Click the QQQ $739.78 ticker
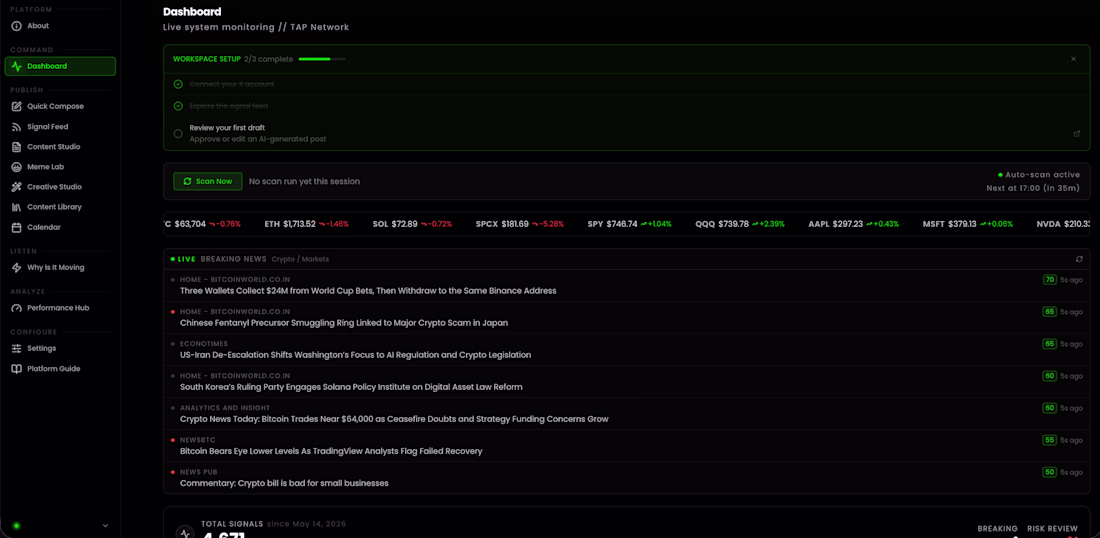The height and width of the screenshot is (538, 1100). click(x=740, y=224)
